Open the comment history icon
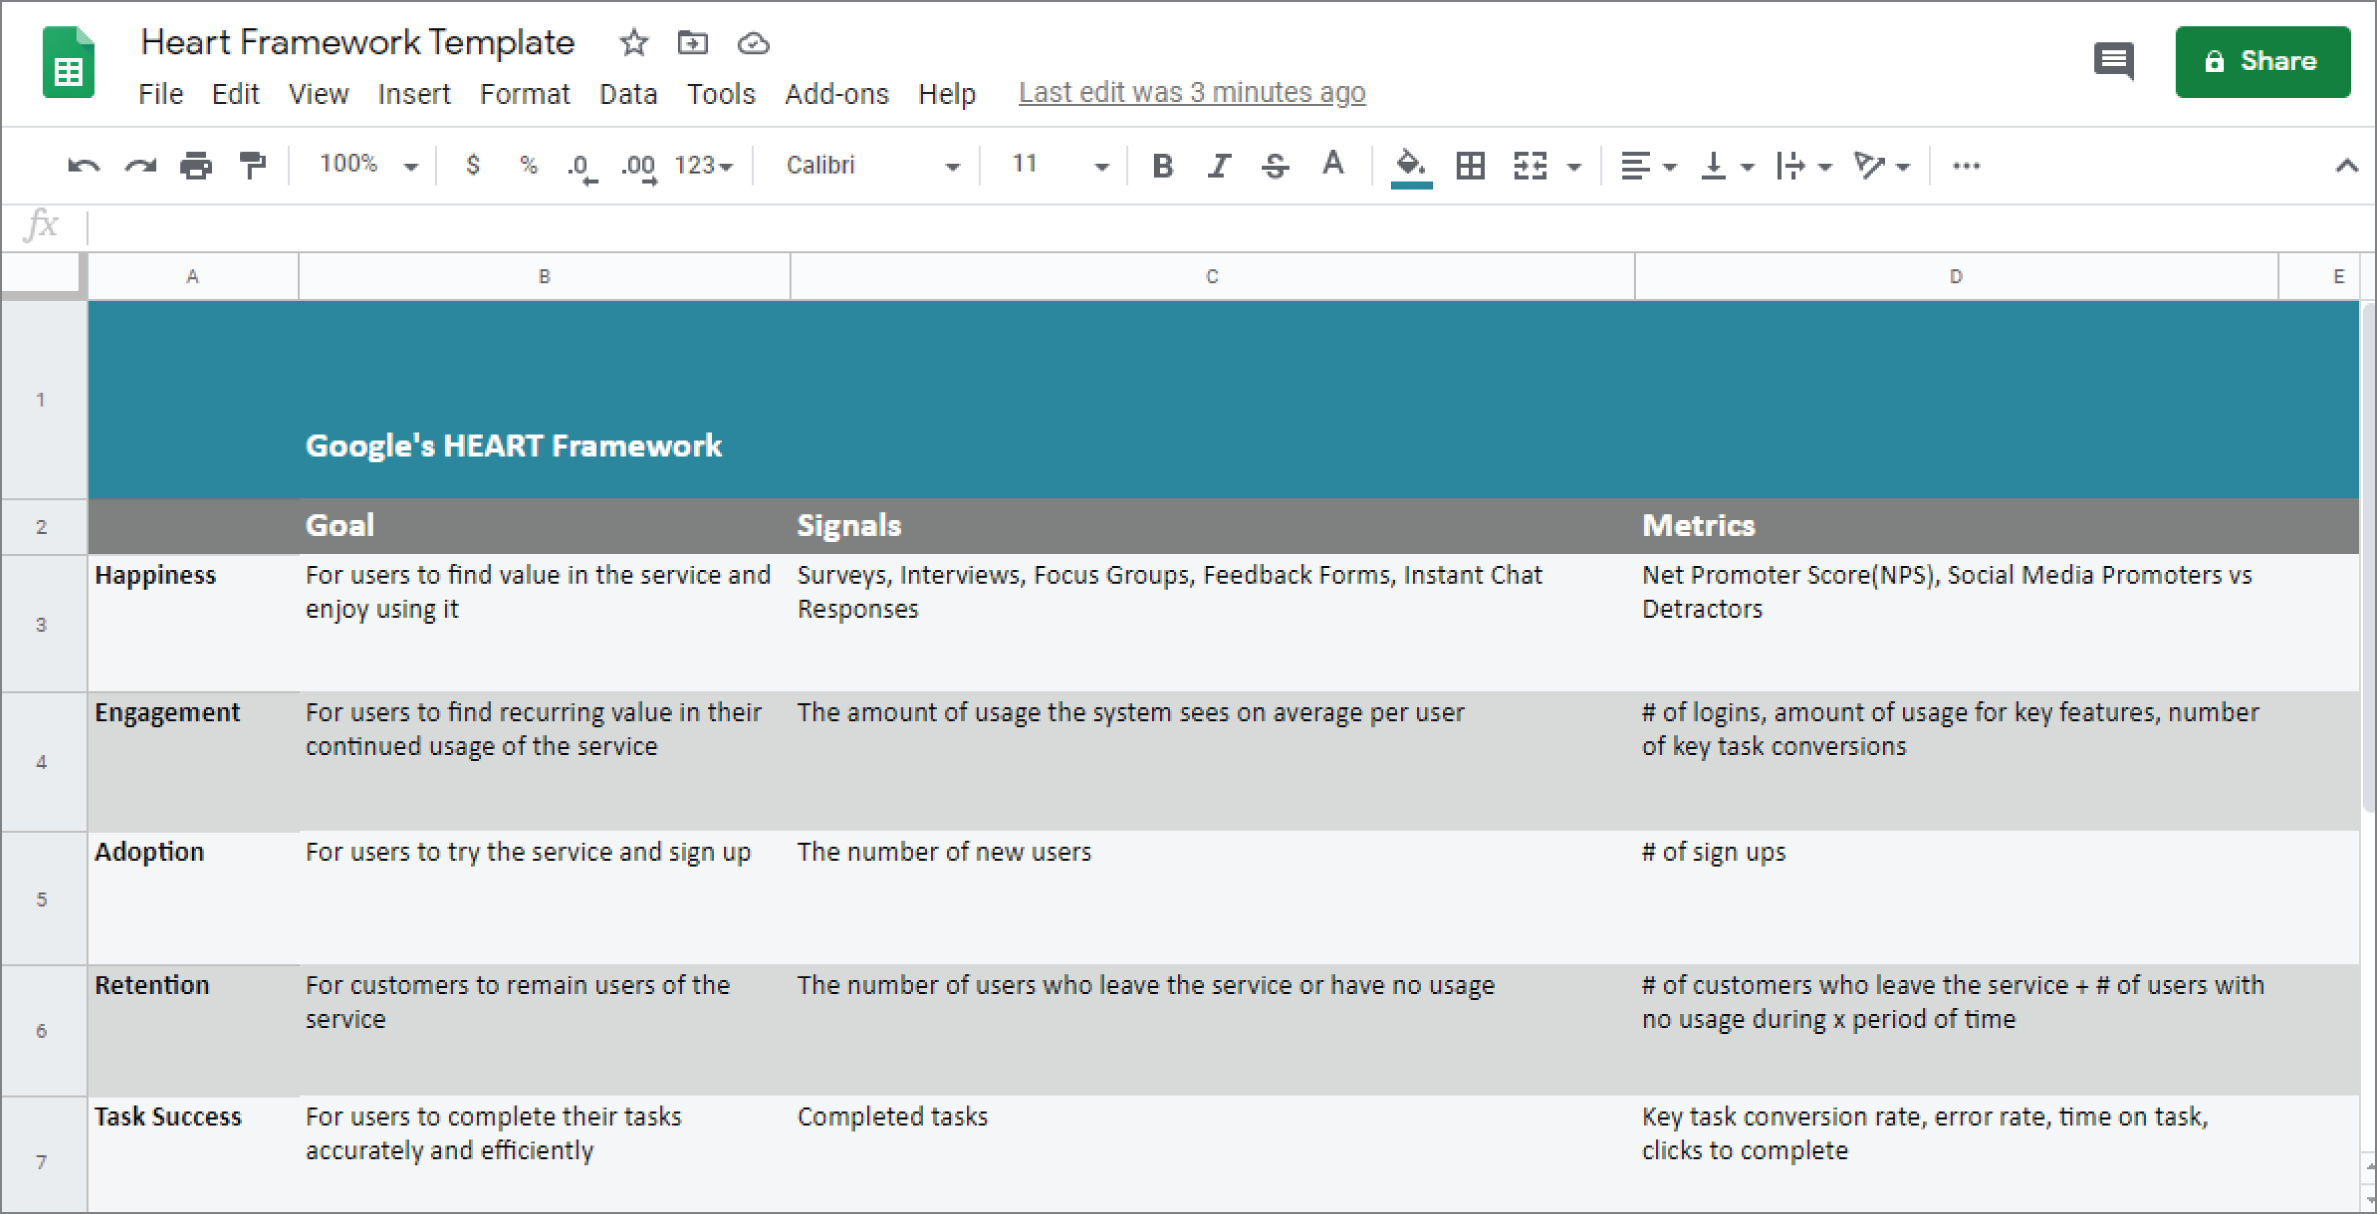Screen dimensions: 2377x1214 [x=2113, y=61]
